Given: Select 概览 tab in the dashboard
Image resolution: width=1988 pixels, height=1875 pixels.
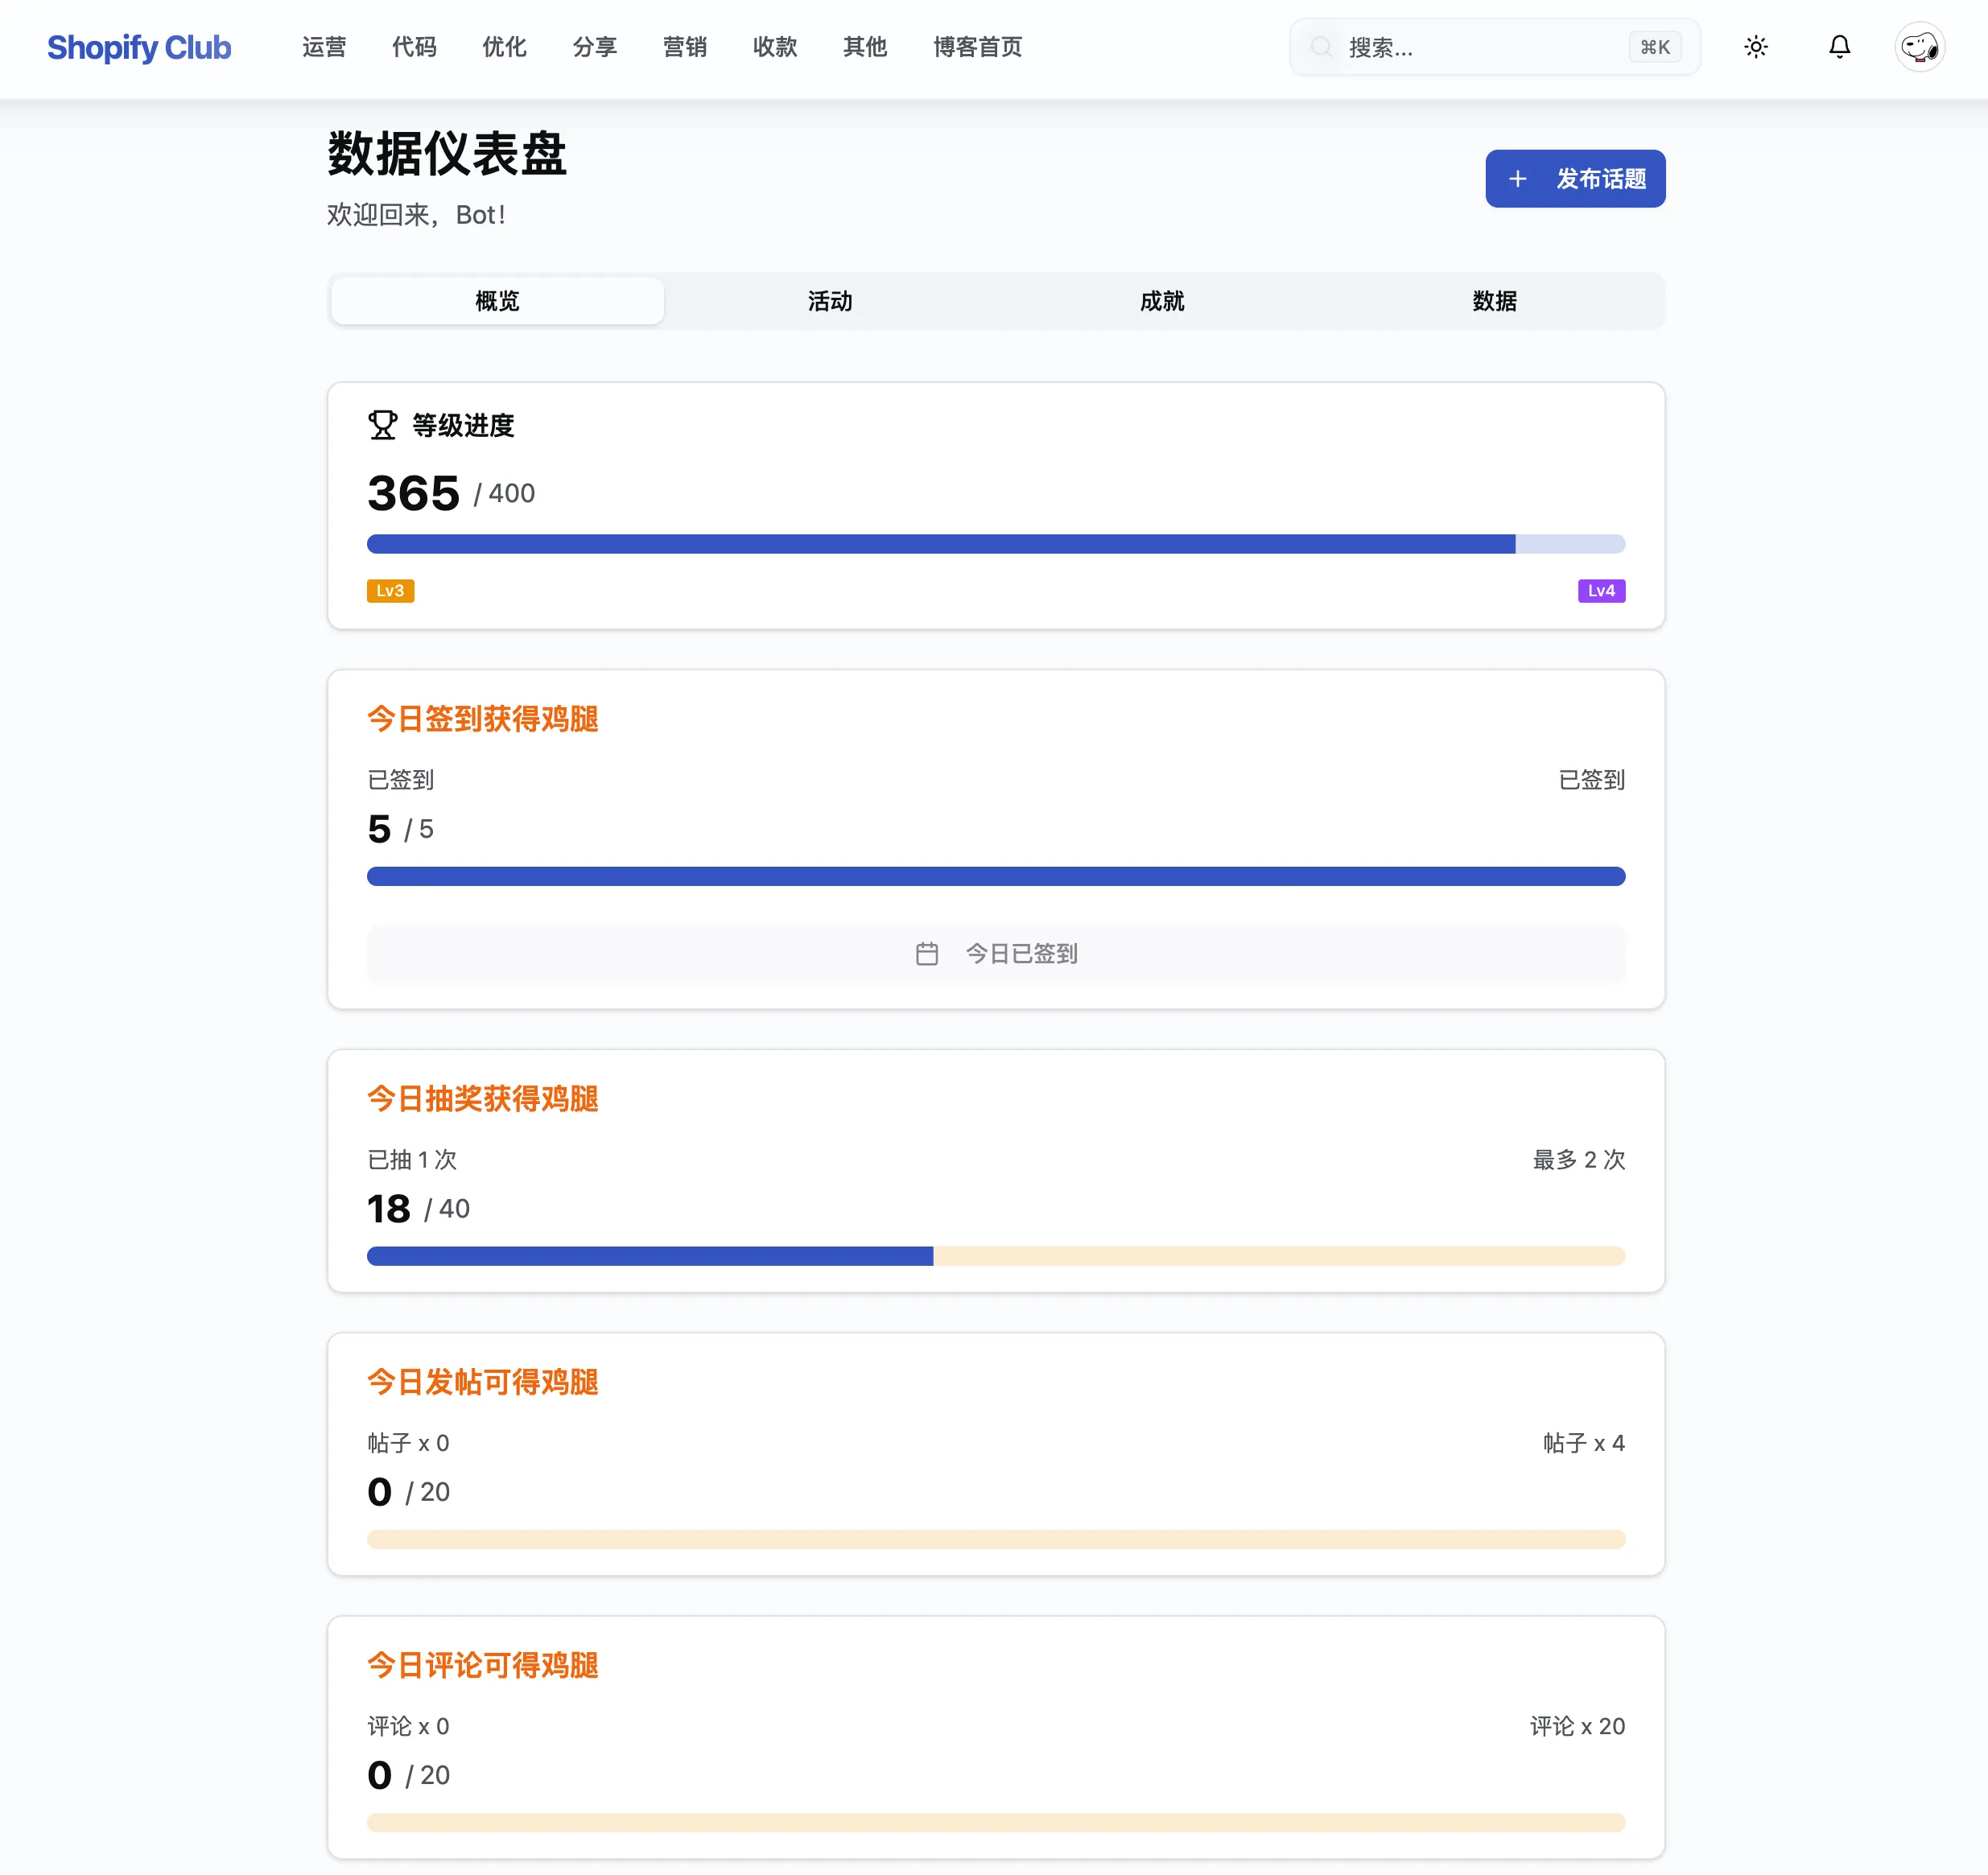Looking at the screenshot, I should click(497, 300).
